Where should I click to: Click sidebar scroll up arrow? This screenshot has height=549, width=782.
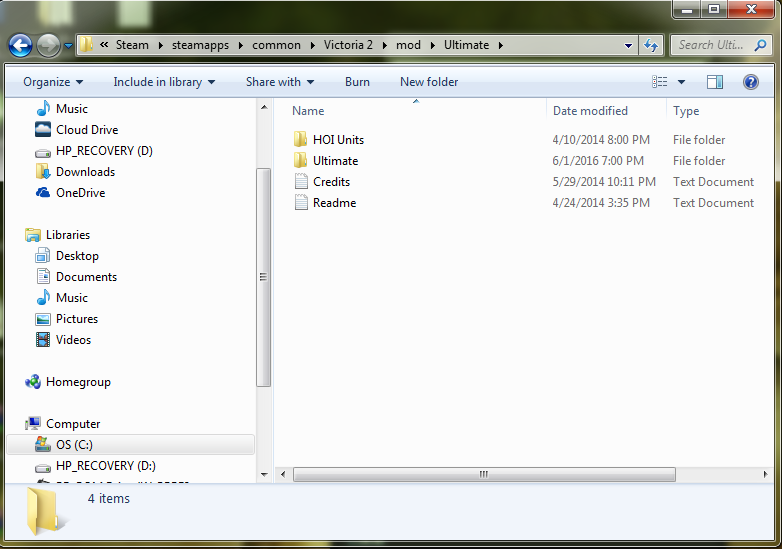[264, 107]
